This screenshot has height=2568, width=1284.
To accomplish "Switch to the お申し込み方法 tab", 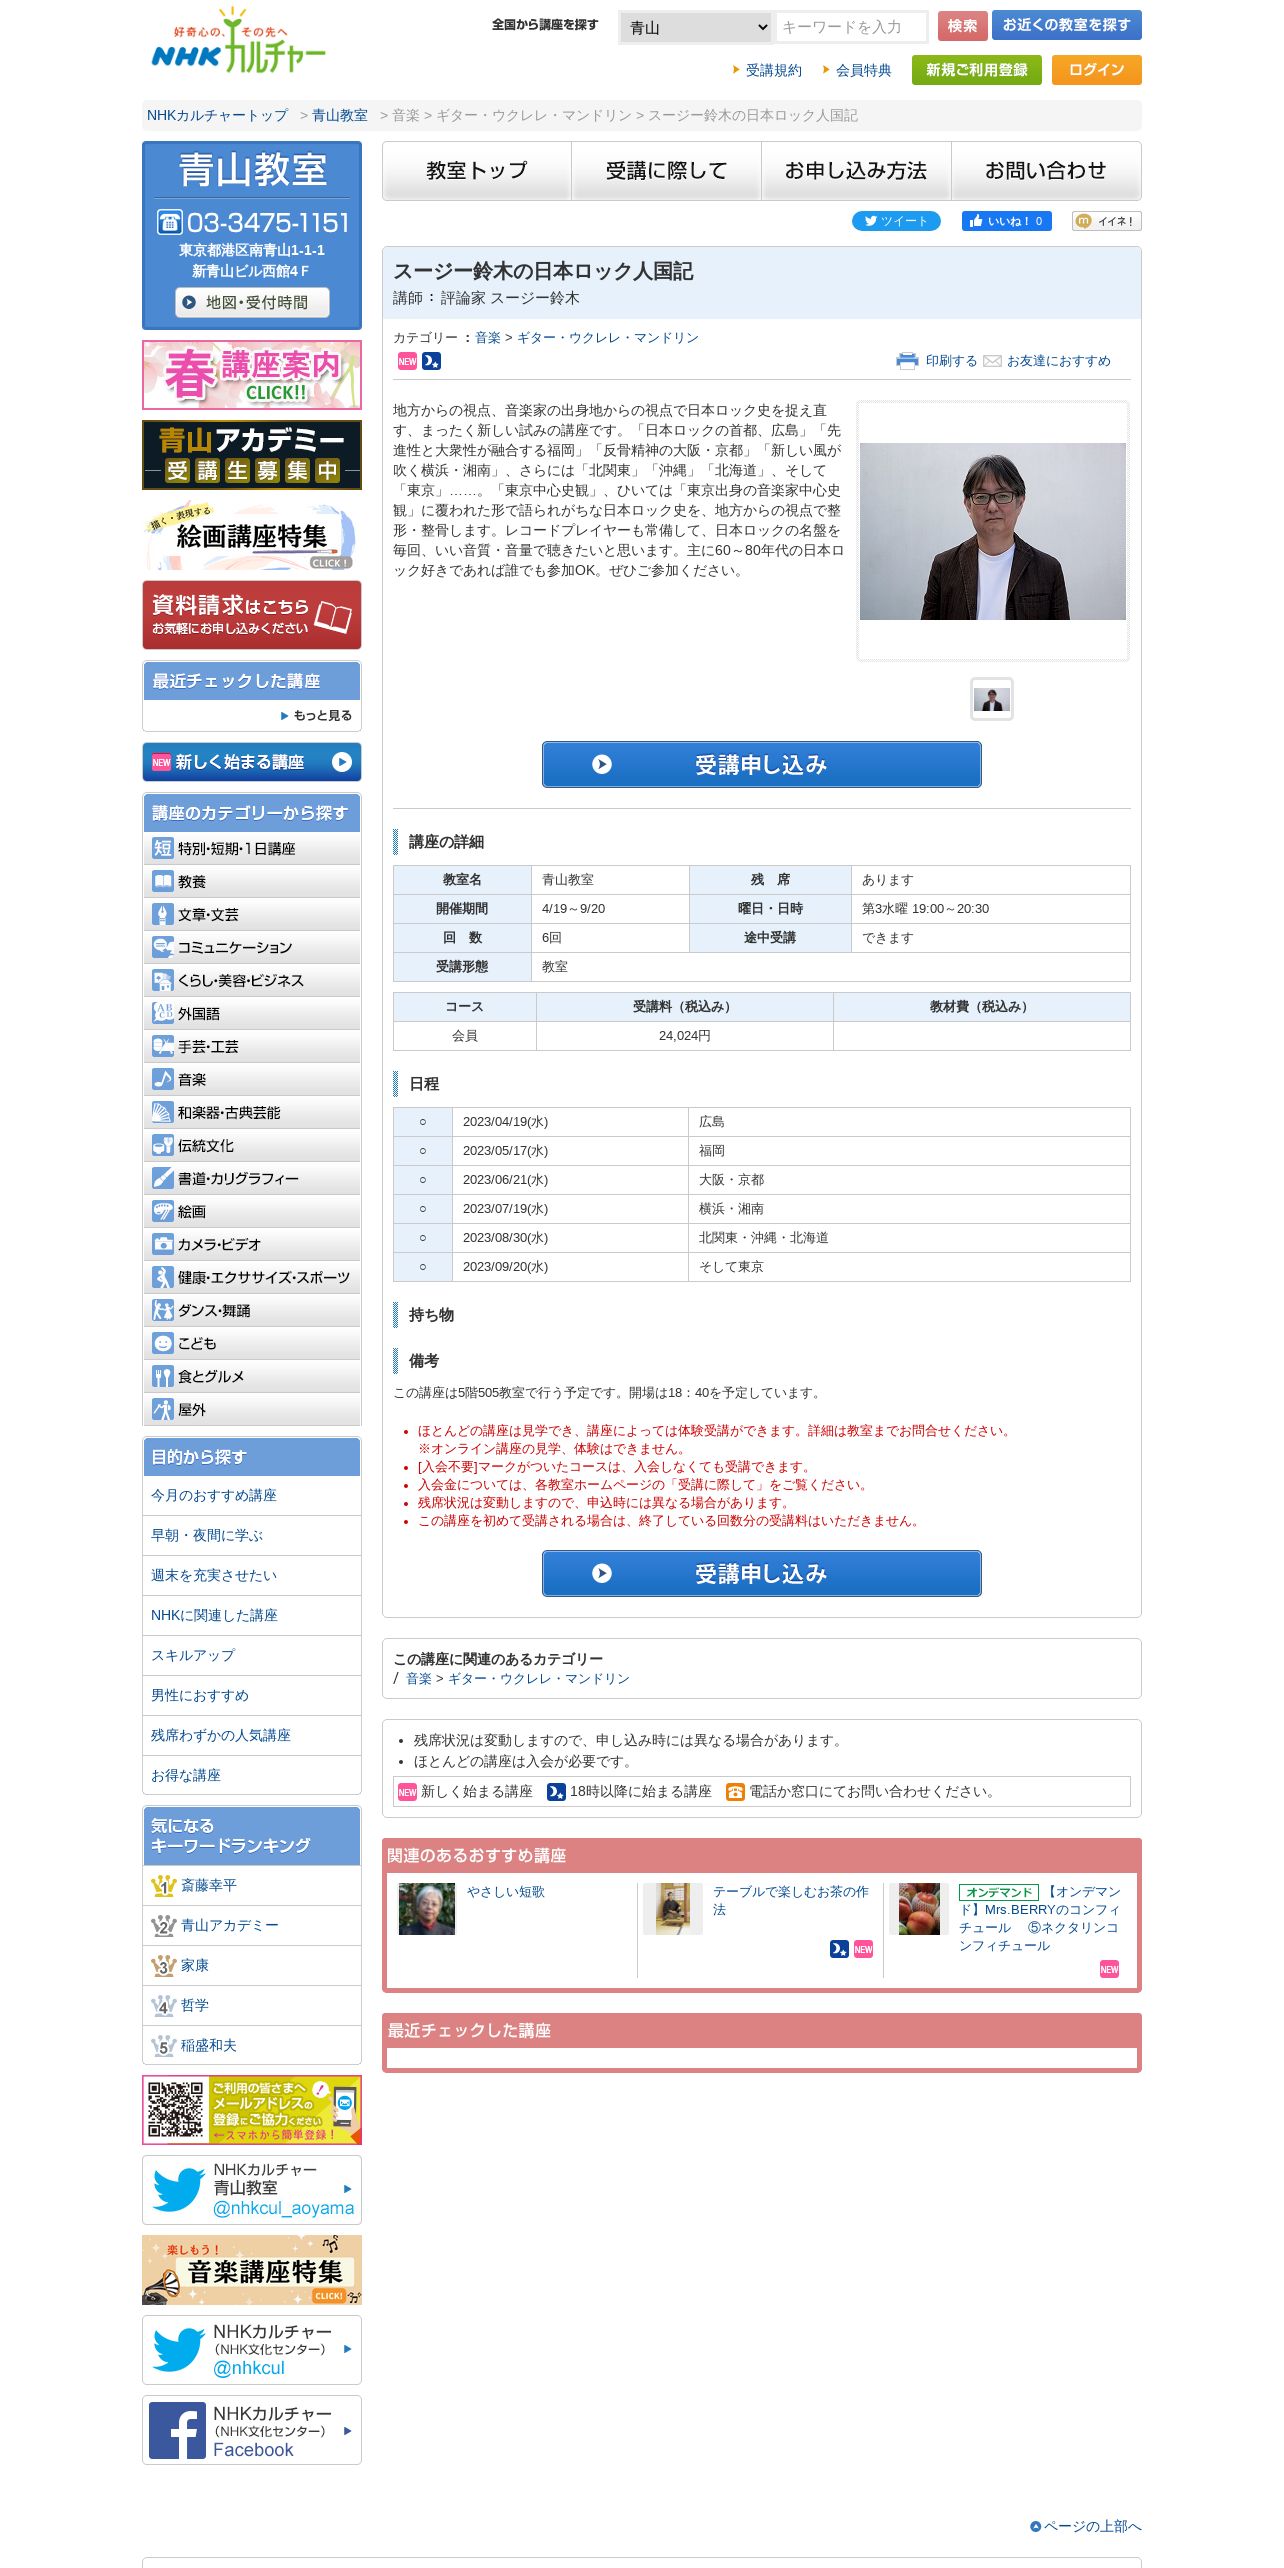I will tap(856, 171).
